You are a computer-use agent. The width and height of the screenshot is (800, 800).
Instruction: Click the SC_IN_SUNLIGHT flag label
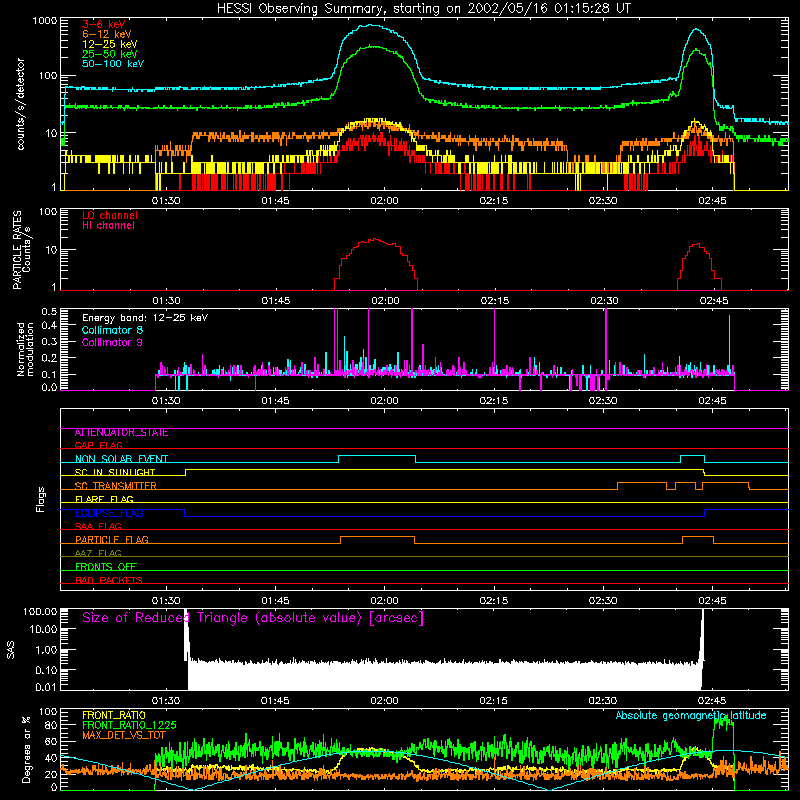[115, 472]
